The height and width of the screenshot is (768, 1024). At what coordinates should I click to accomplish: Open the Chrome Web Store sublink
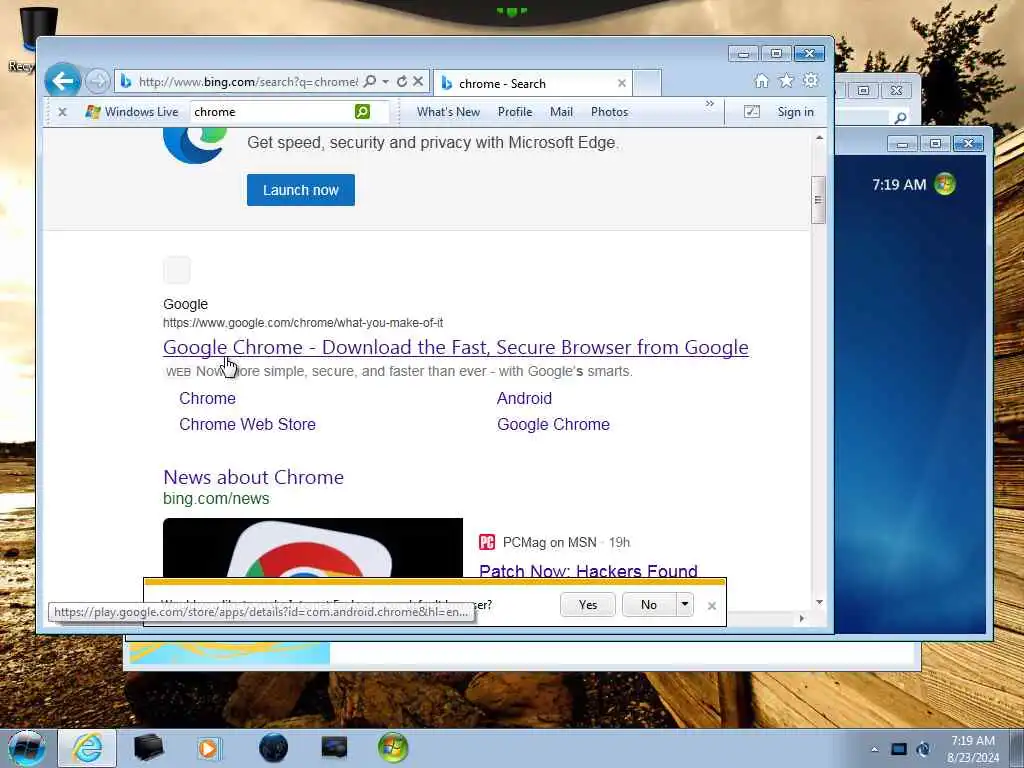pos(248,424)
